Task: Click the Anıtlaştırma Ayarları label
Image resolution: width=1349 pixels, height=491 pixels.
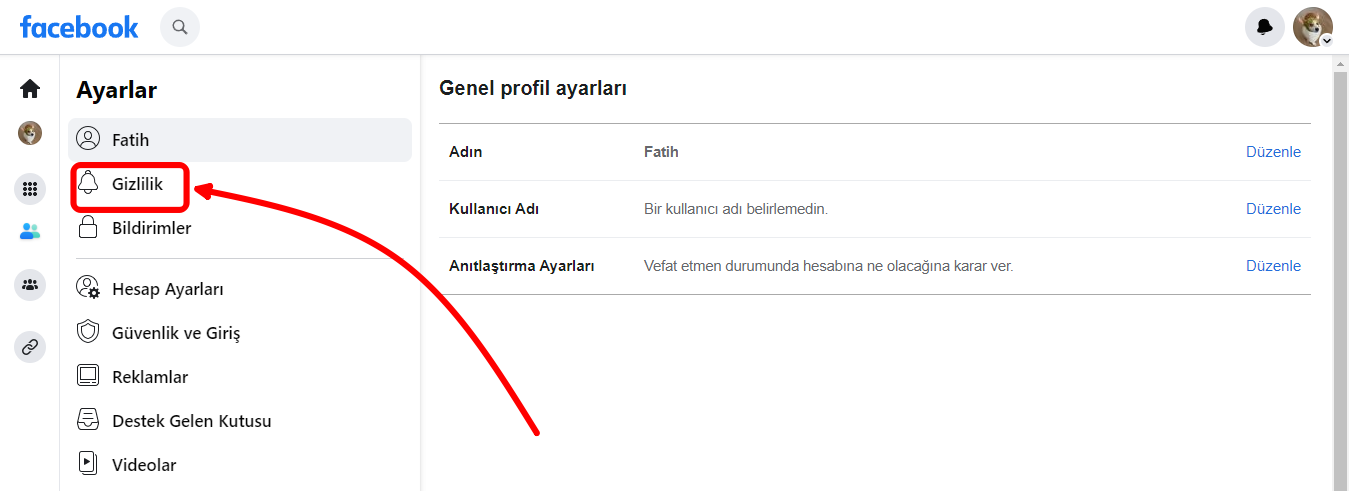Action: pos(522,266)
